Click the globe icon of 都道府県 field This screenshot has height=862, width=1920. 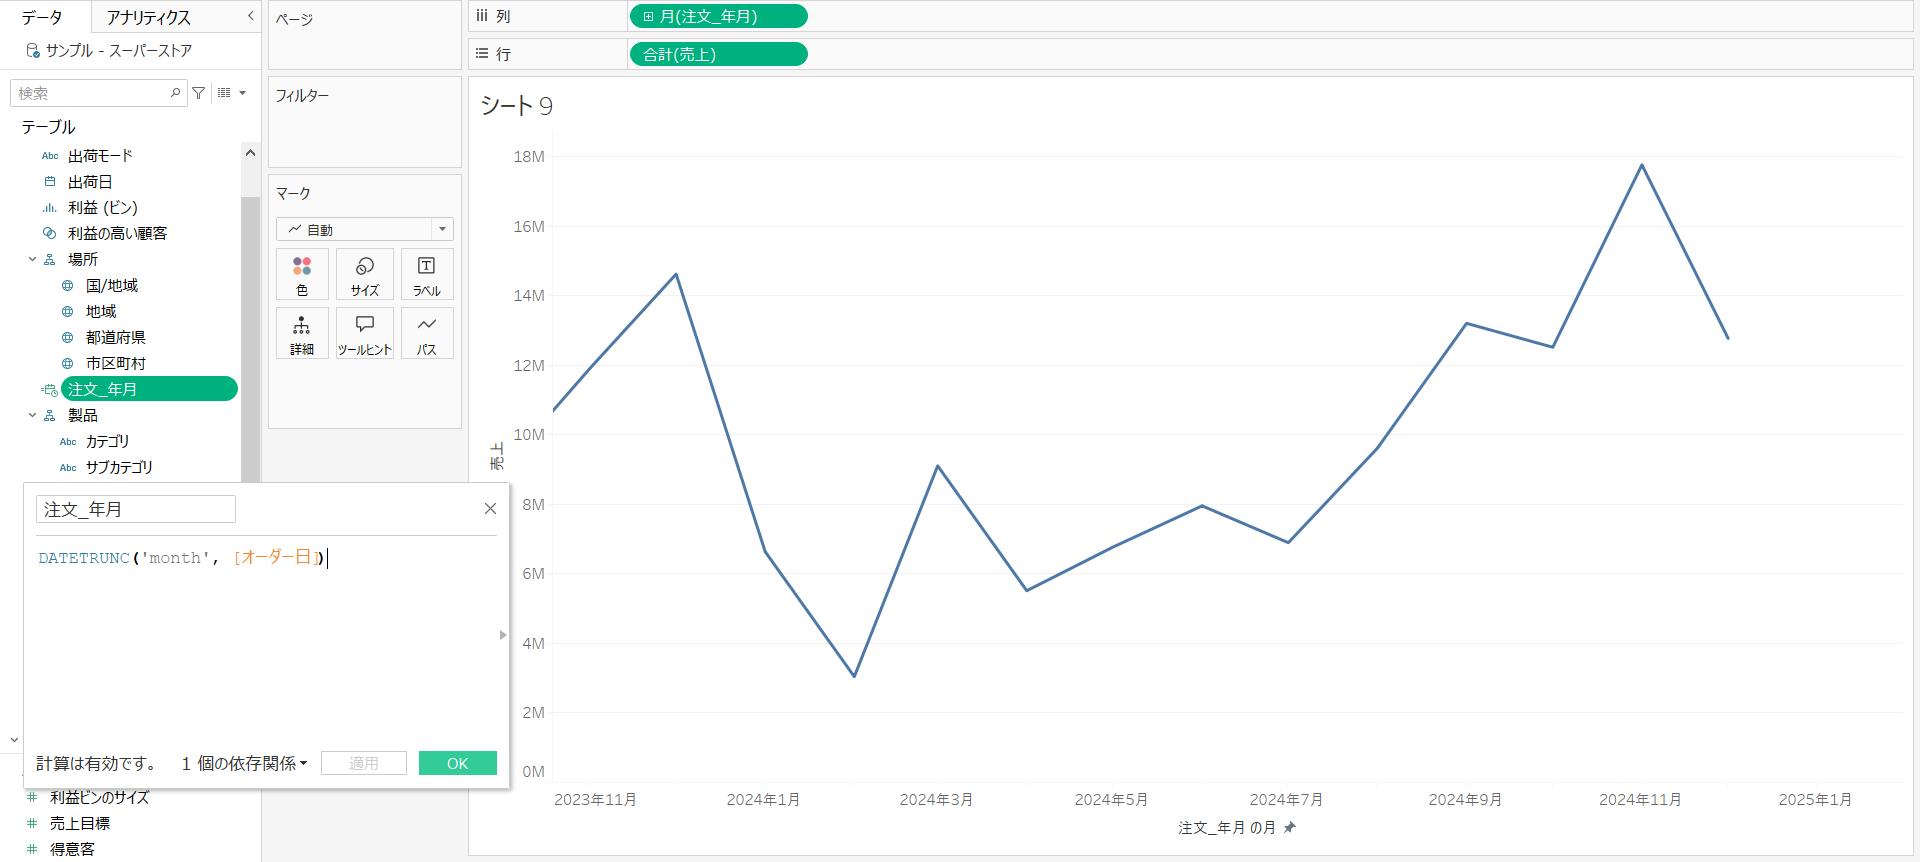pos(68,338)
